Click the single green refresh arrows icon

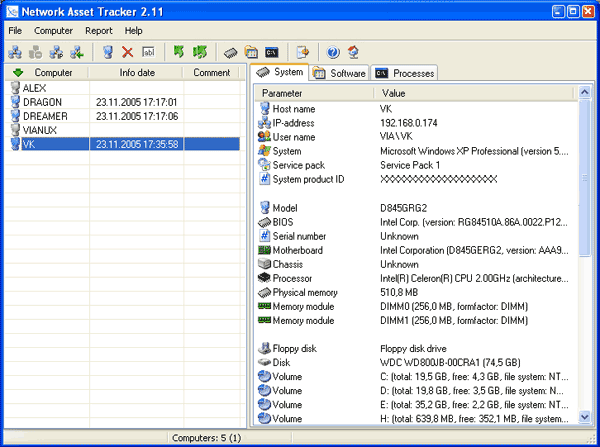[179, 52]
